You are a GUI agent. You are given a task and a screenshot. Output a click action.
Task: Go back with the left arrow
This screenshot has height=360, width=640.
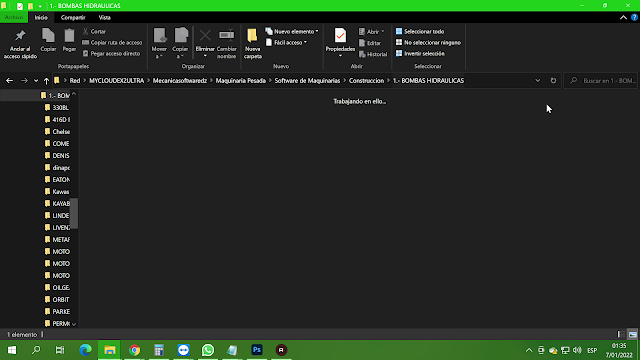[9, 81]
